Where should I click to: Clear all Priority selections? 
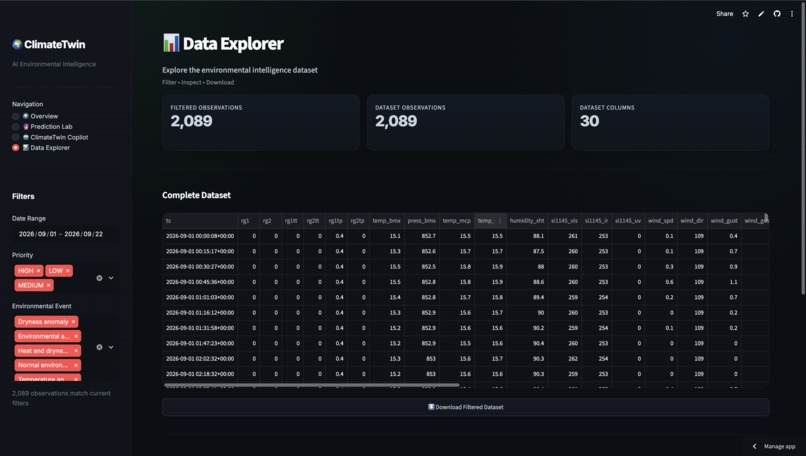tap(99, 278)
